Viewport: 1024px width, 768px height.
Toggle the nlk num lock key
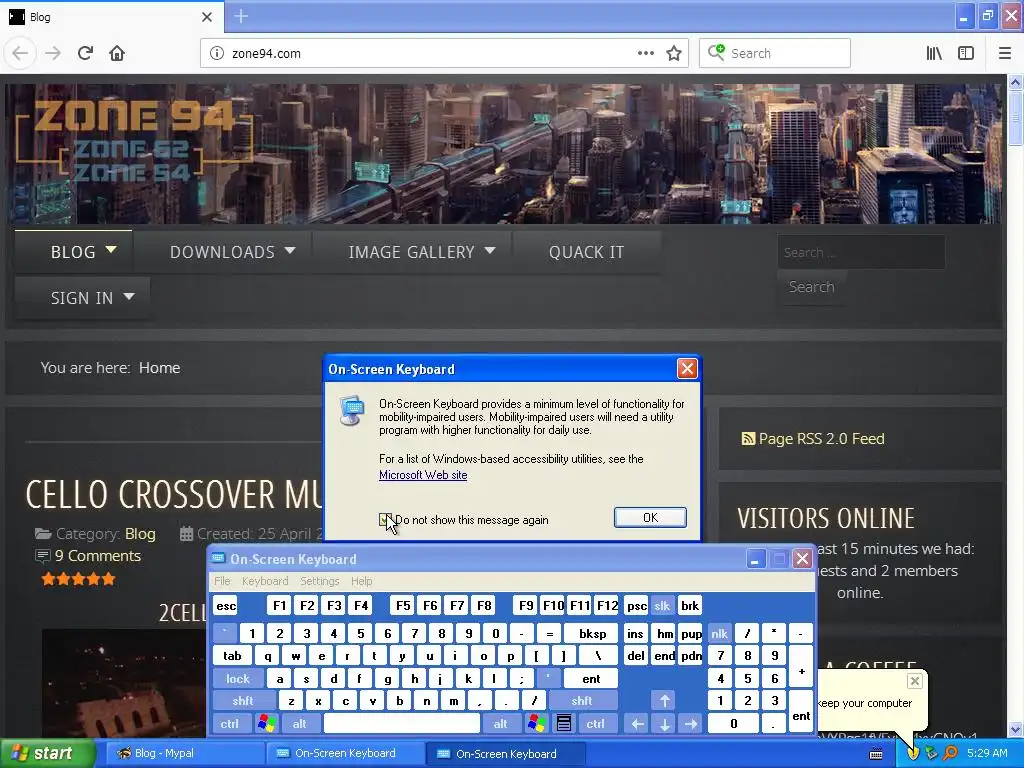720,633
